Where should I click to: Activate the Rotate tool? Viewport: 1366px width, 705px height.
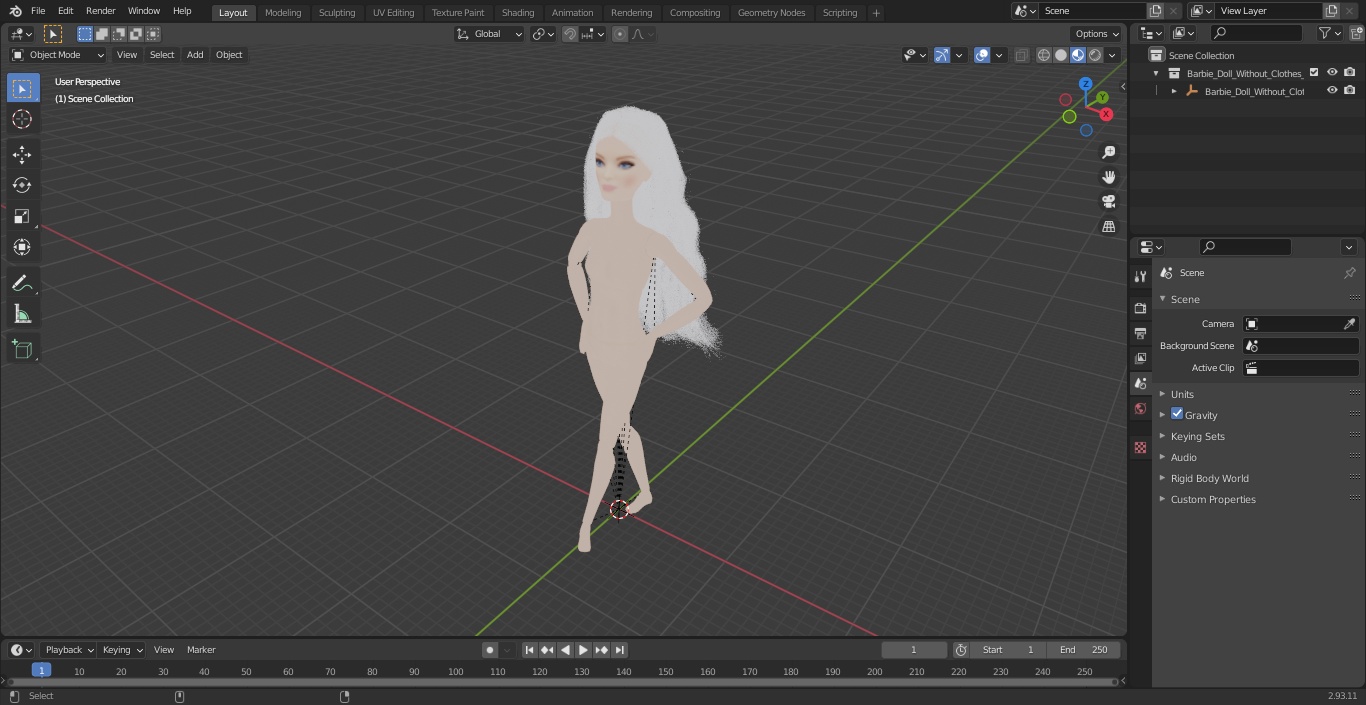(x=22, y=185)
